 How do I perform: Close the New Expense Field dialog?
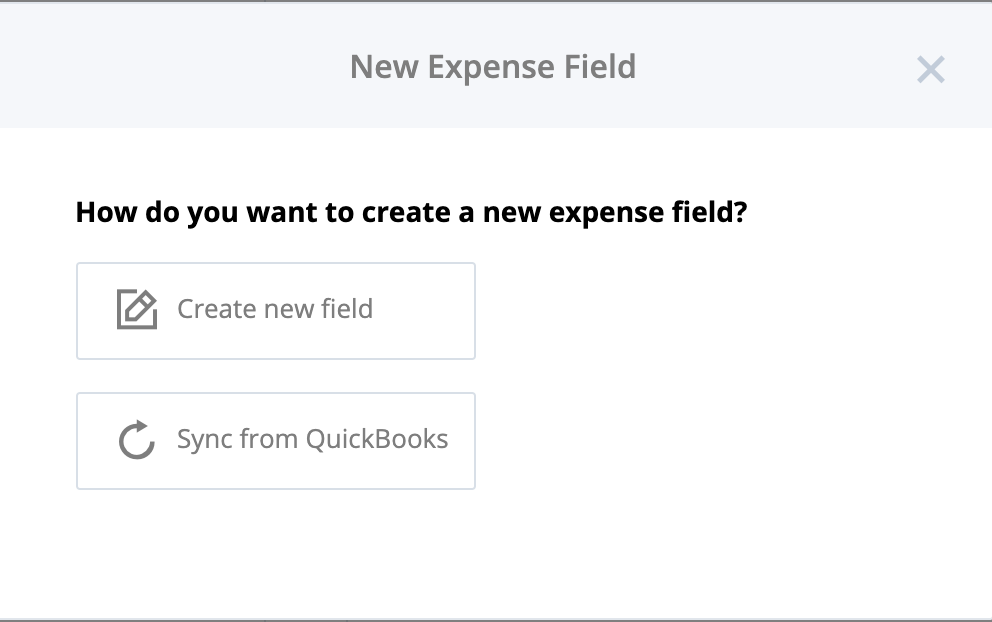pyautogui.click(x=931, y=70)
